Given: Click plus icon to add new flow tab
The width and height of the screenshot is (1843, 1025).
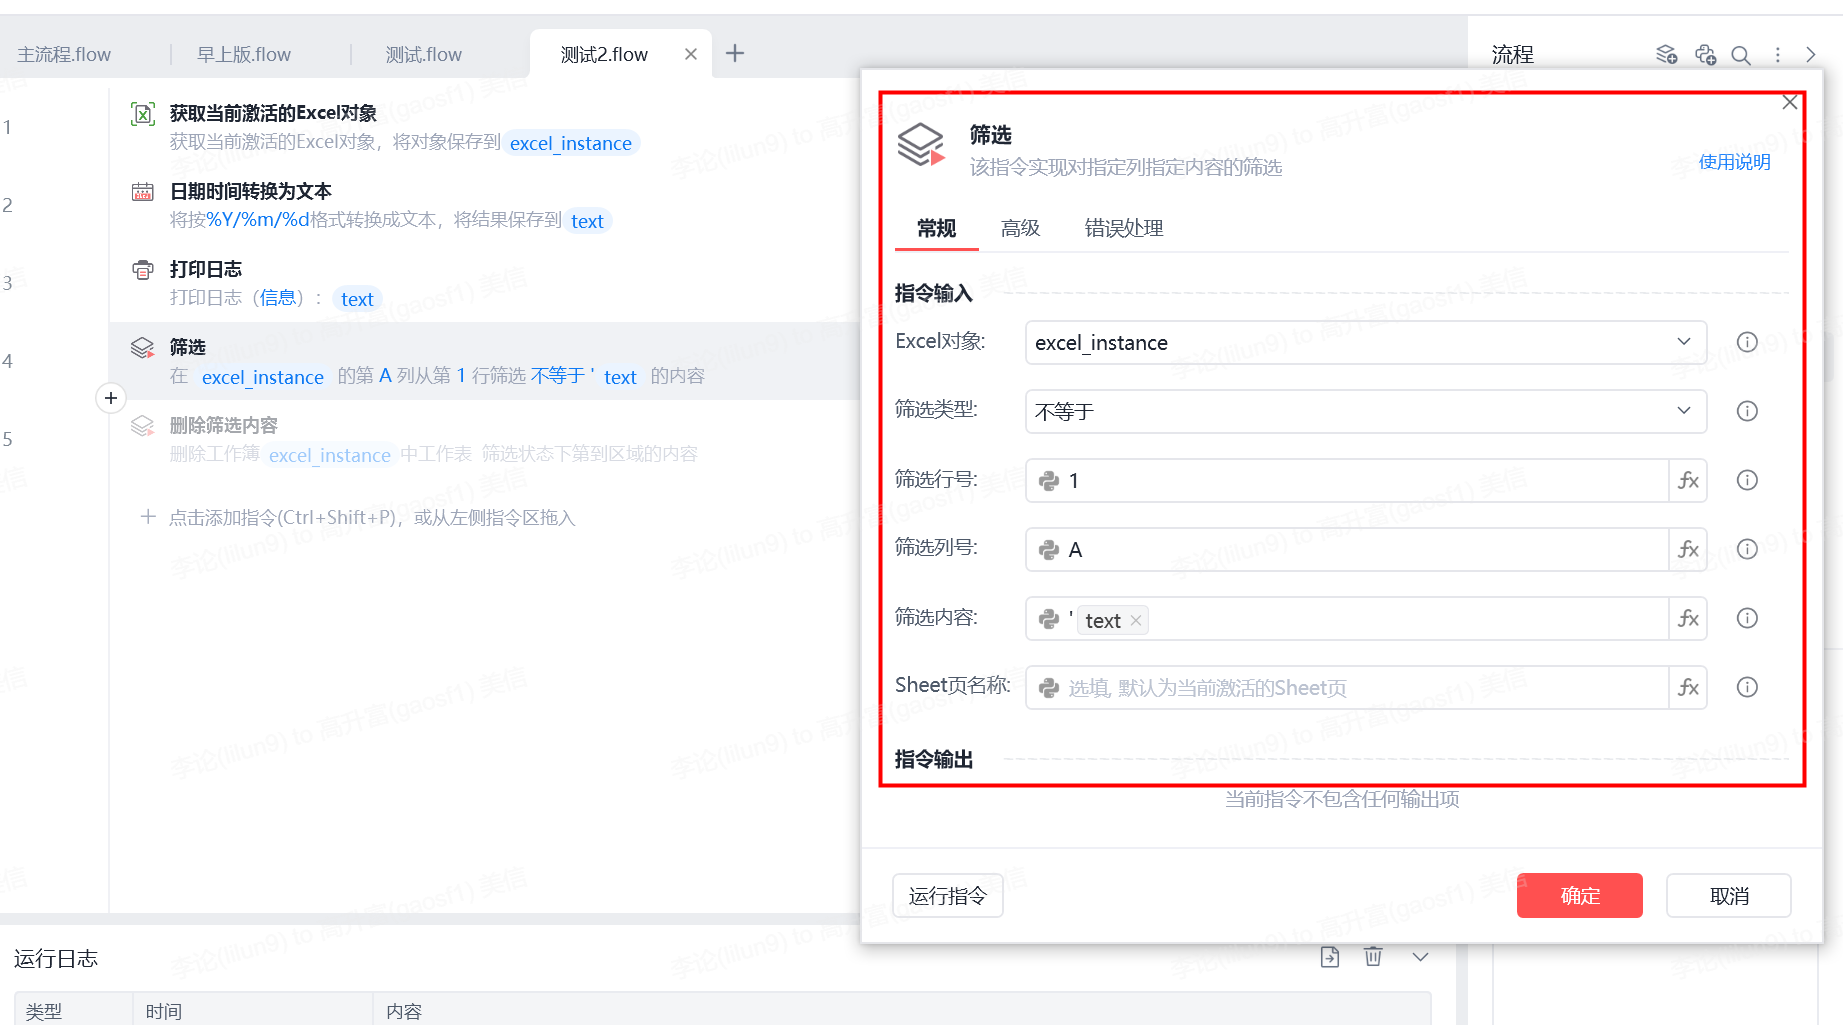Looking at the screenshot, I should [735, 53].
